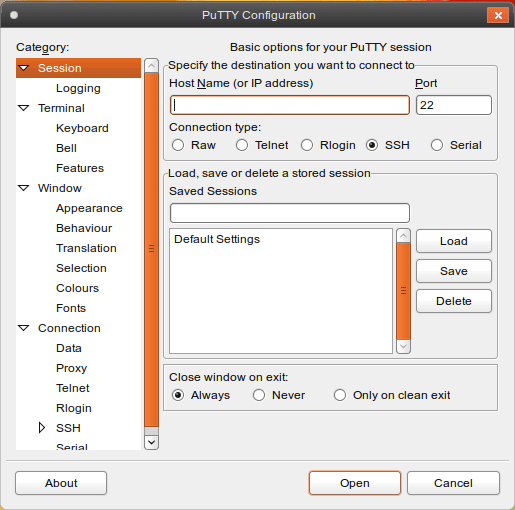Click the Load session button

click(x=454, y=241)
